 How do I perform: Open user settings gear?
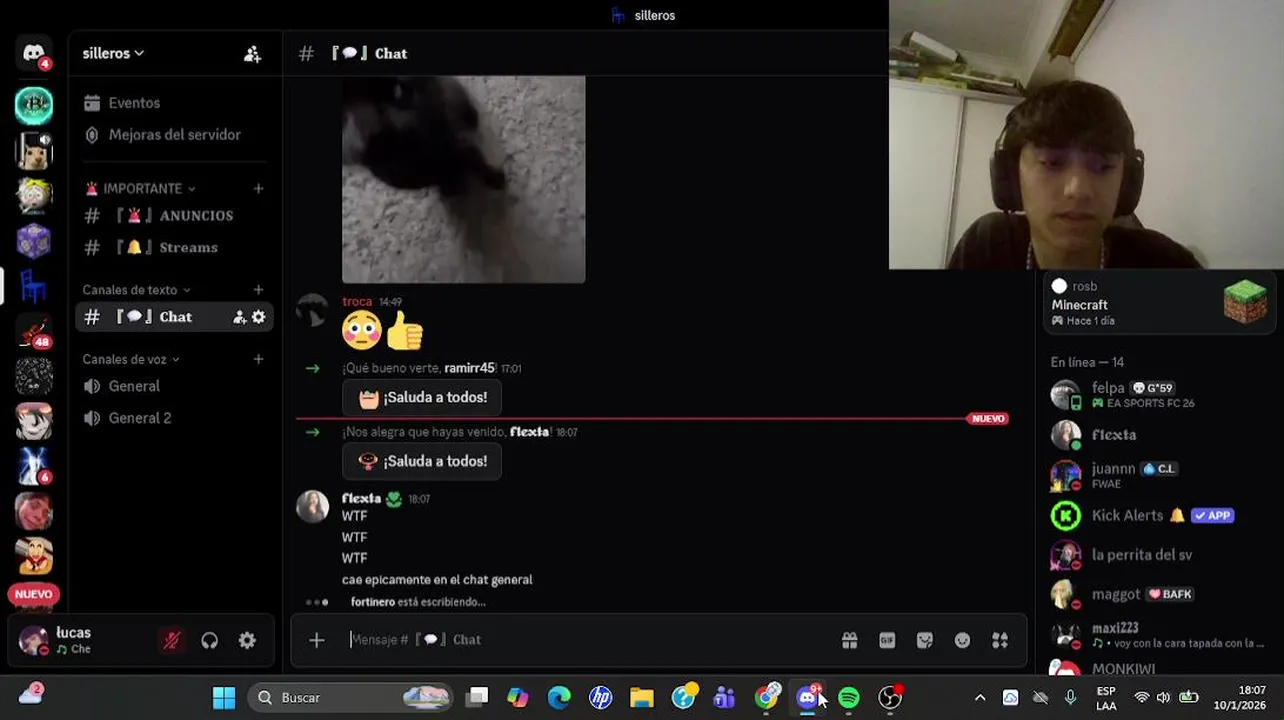pos(247,641)
